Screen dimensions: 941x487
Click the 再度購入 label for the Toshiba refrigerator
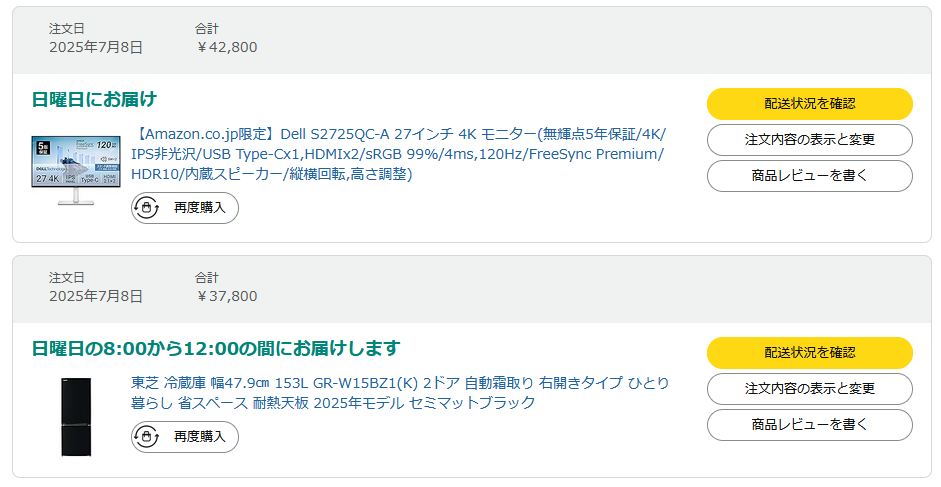point(199,437)
